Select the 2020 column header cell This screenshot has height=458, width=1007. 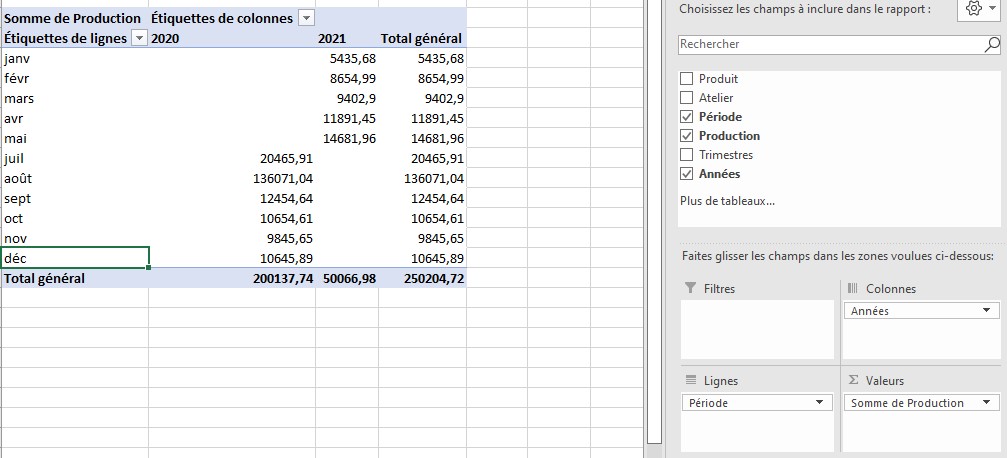click(232, 39)
